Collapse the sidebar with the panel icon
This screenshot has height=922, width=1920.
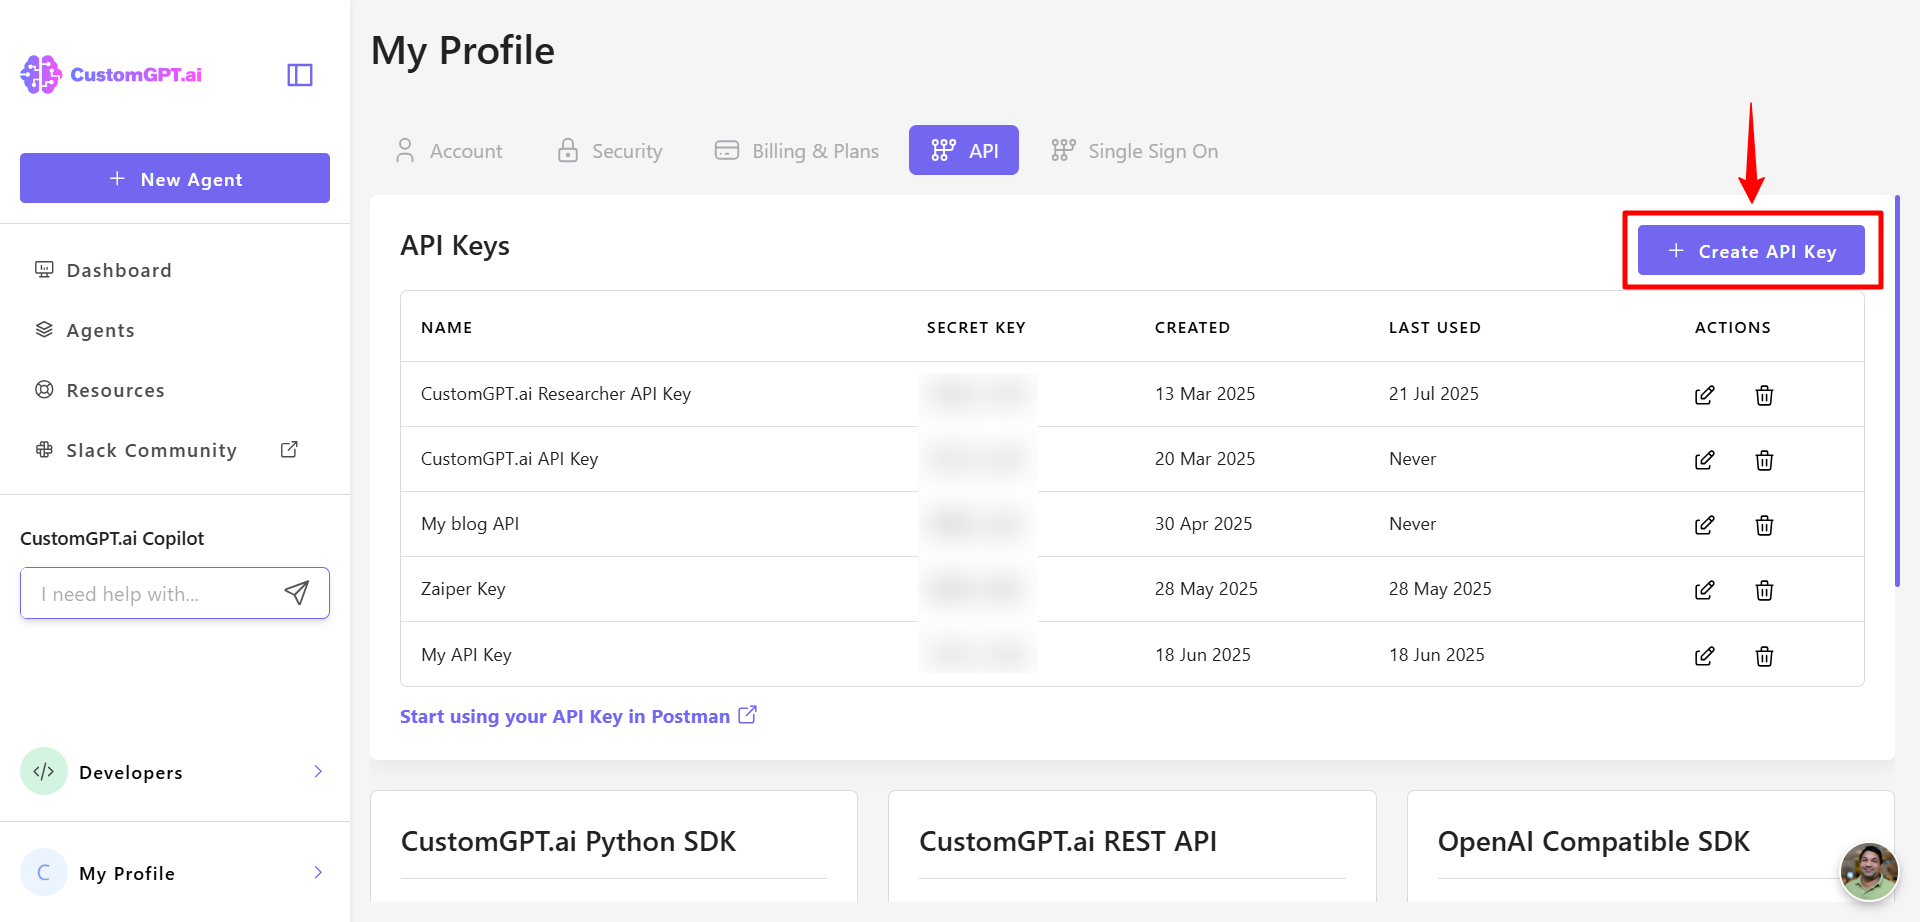pyautogui.click(x=300, y=75)
